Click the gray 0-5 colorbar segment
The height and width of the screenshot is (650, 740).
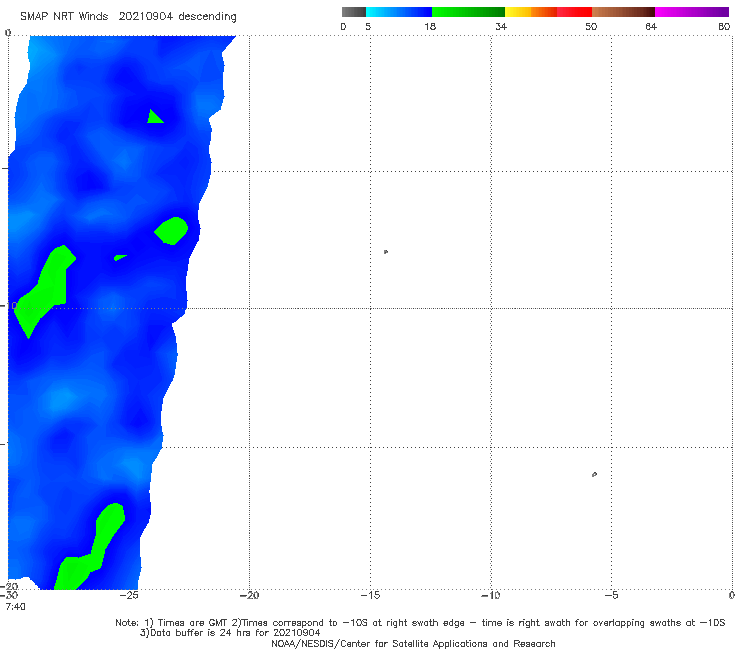pyautogui.click(x=354, y=12)
